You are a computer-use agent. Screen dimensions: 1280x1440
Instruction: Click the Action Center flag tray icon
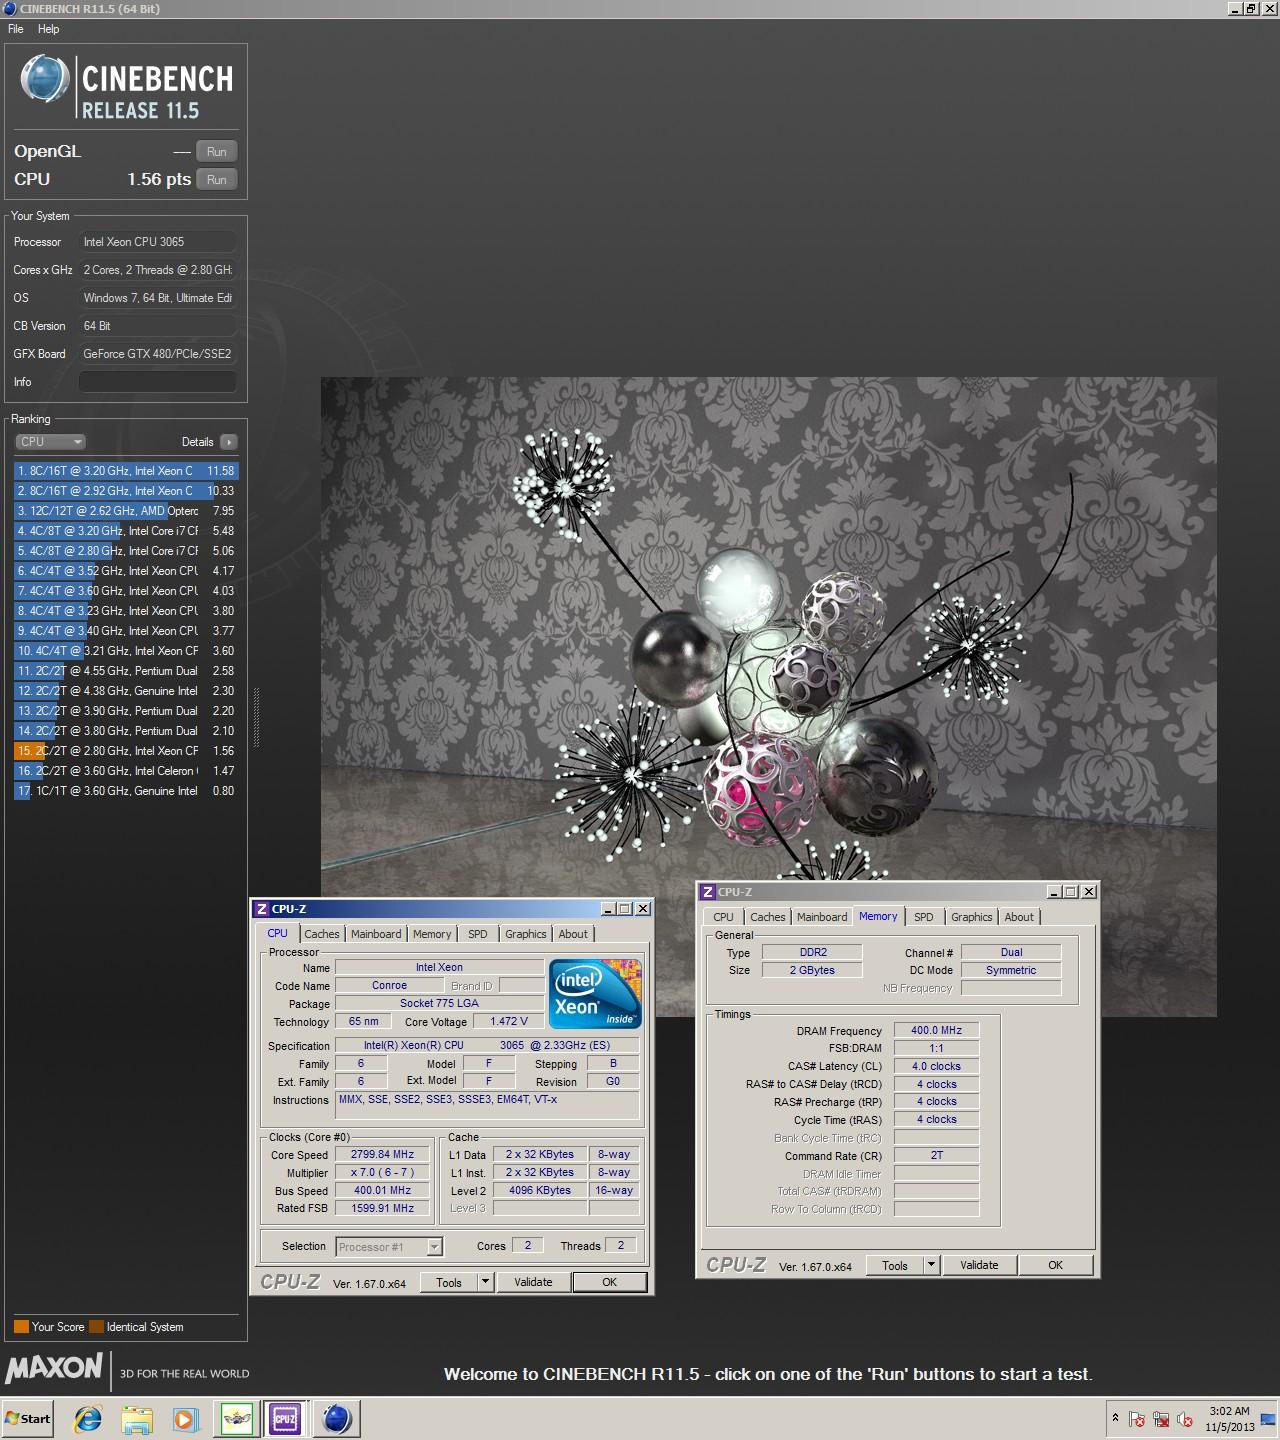(x=1137, y=1419)
